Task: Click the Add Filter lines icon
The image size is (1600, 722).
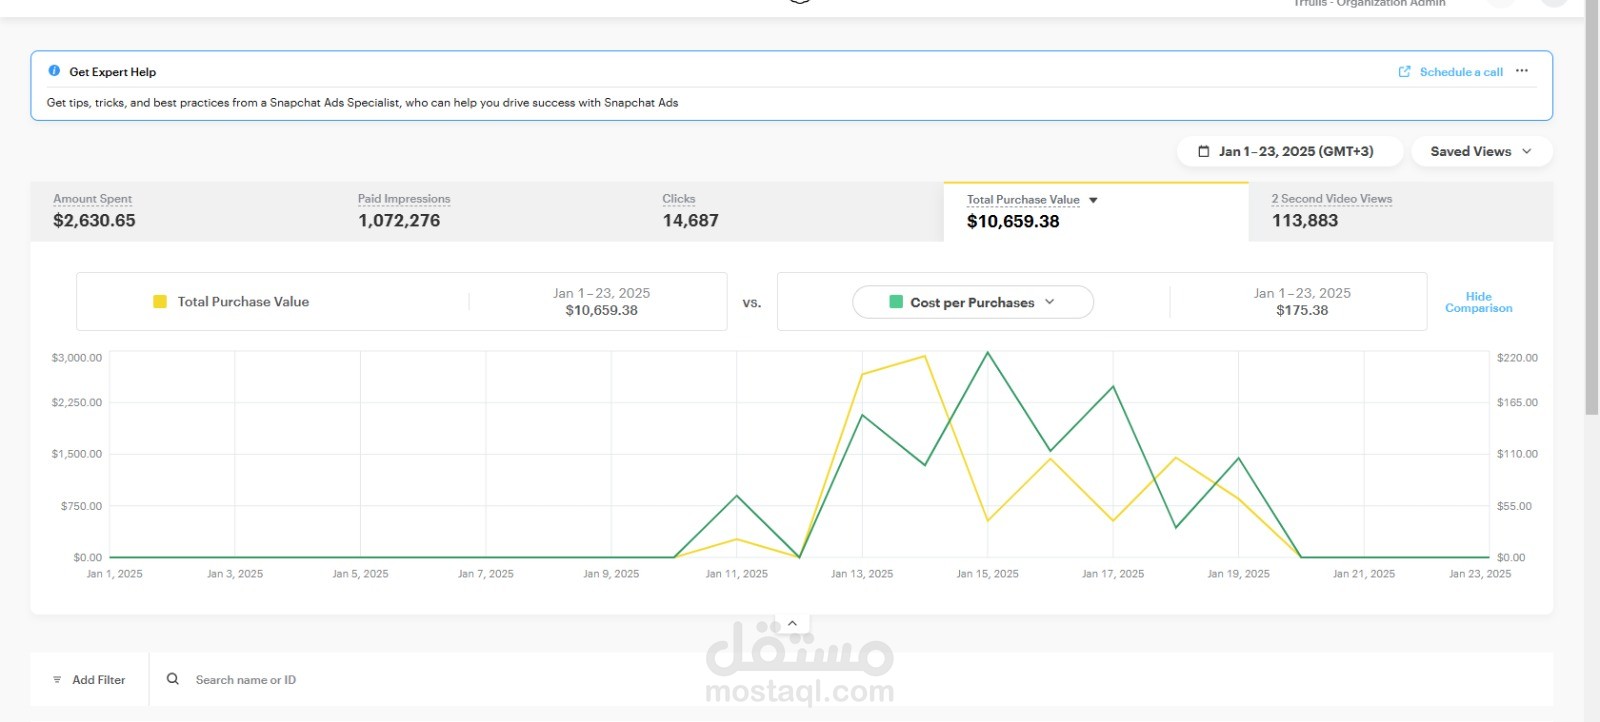Action: point(57,680)
